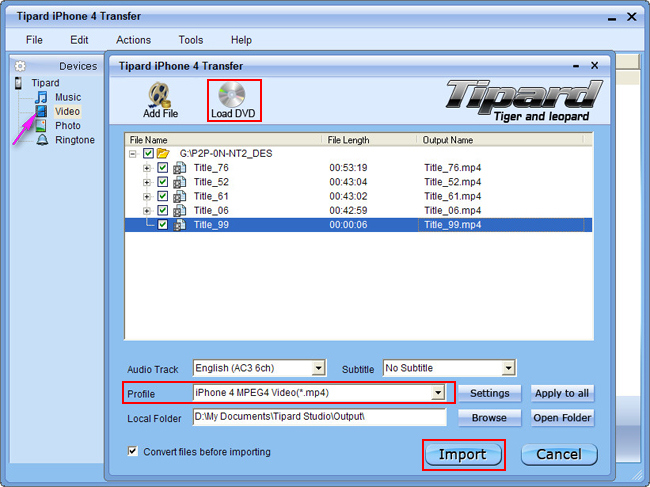Click the File Name column header
Image resolution: width=650 pixels, height=487 pixels.
point(223,140)
